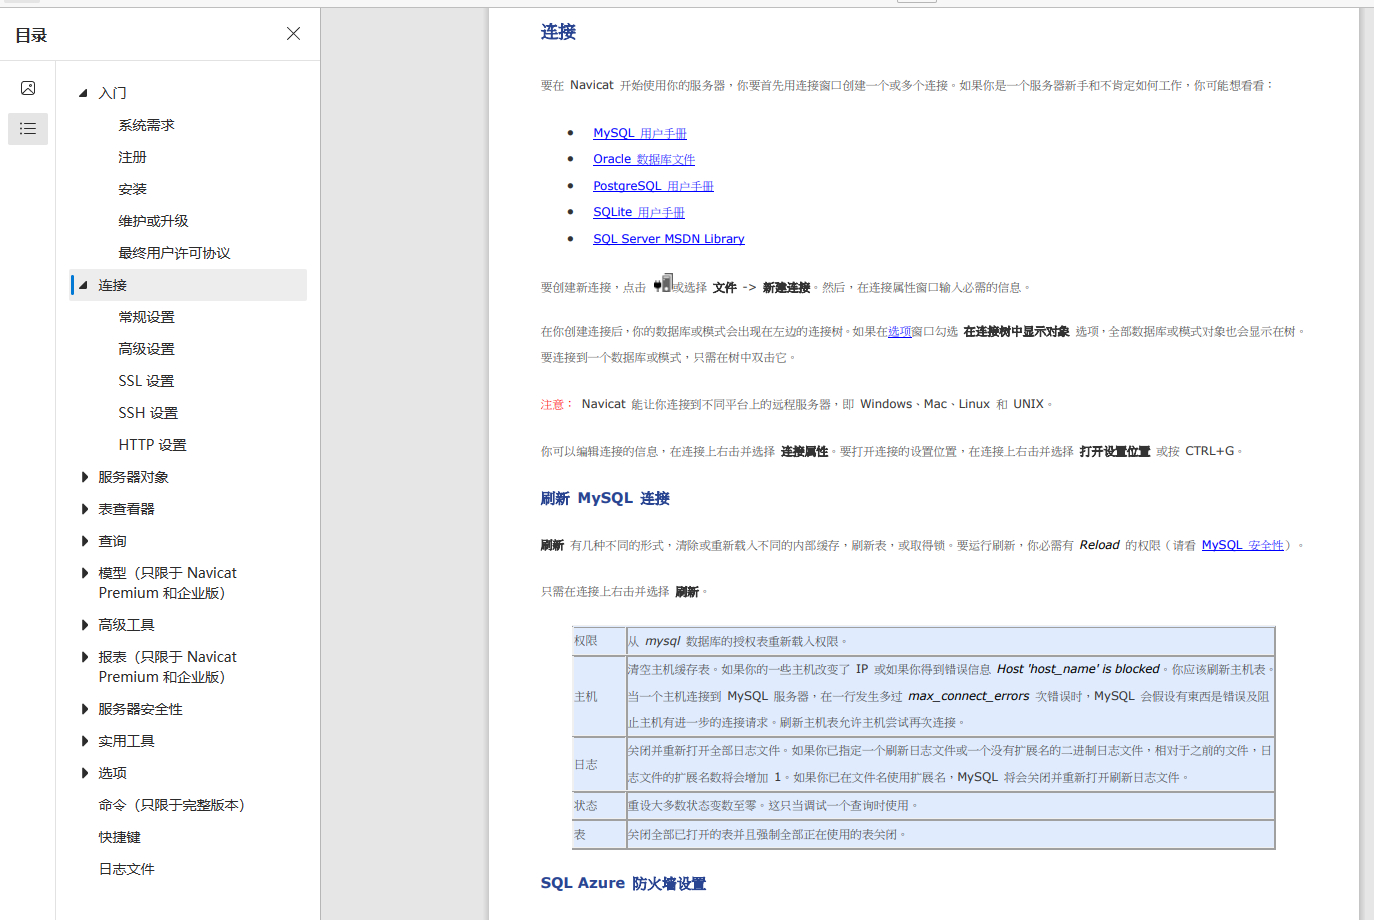Select 高级设置 in the outline
The height and width of the screenshot is (920, 1374).
coord(146,349)
